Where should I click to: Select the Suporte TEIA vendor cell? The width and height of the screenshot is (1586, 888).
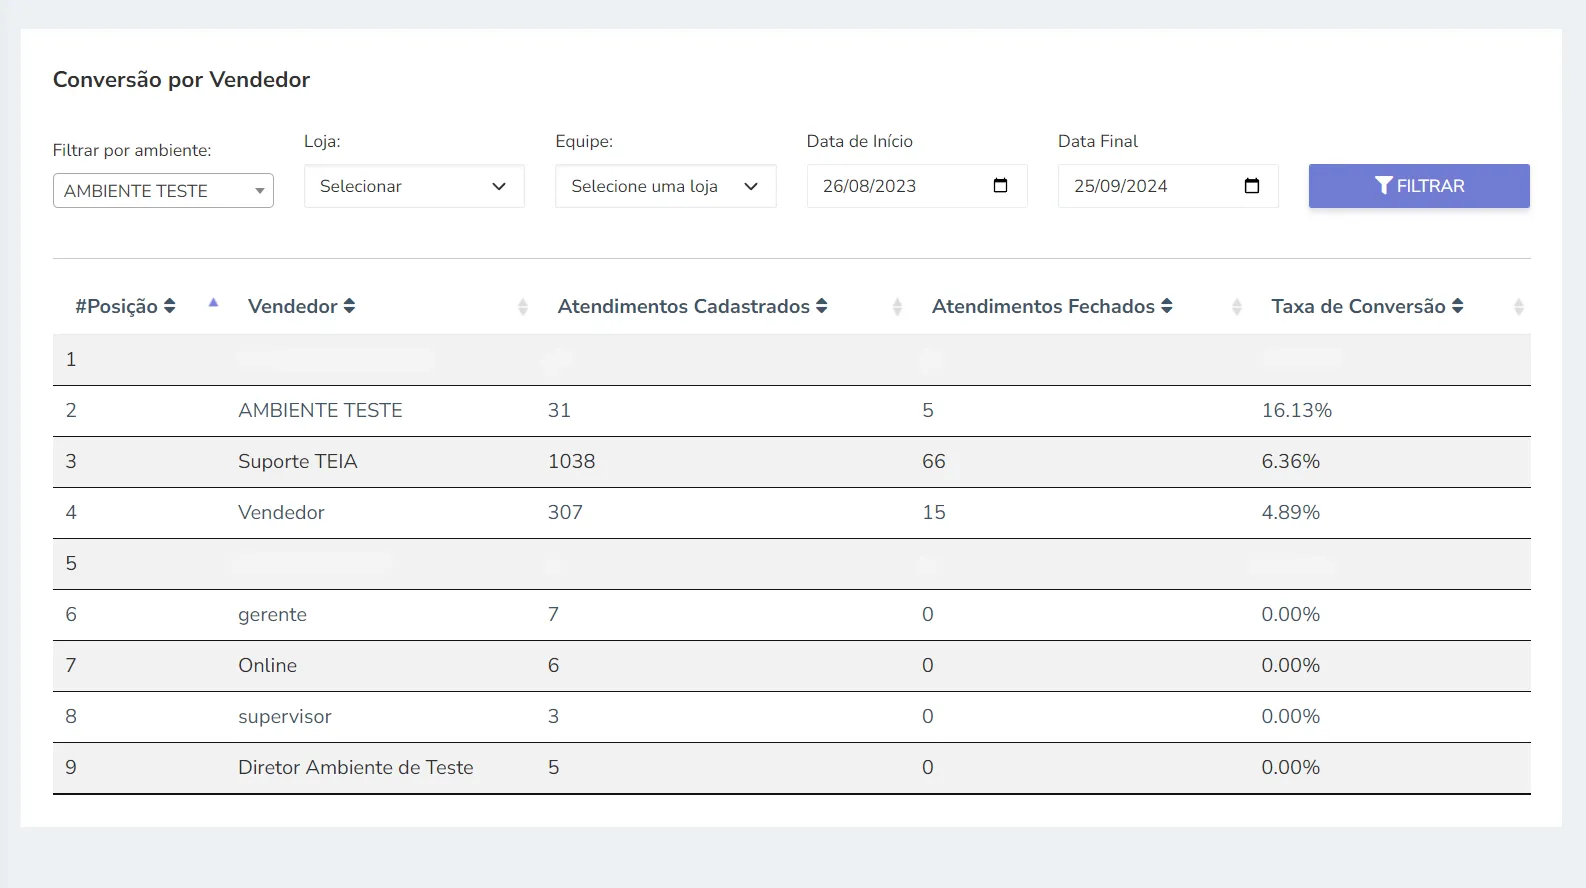point(298,461)
